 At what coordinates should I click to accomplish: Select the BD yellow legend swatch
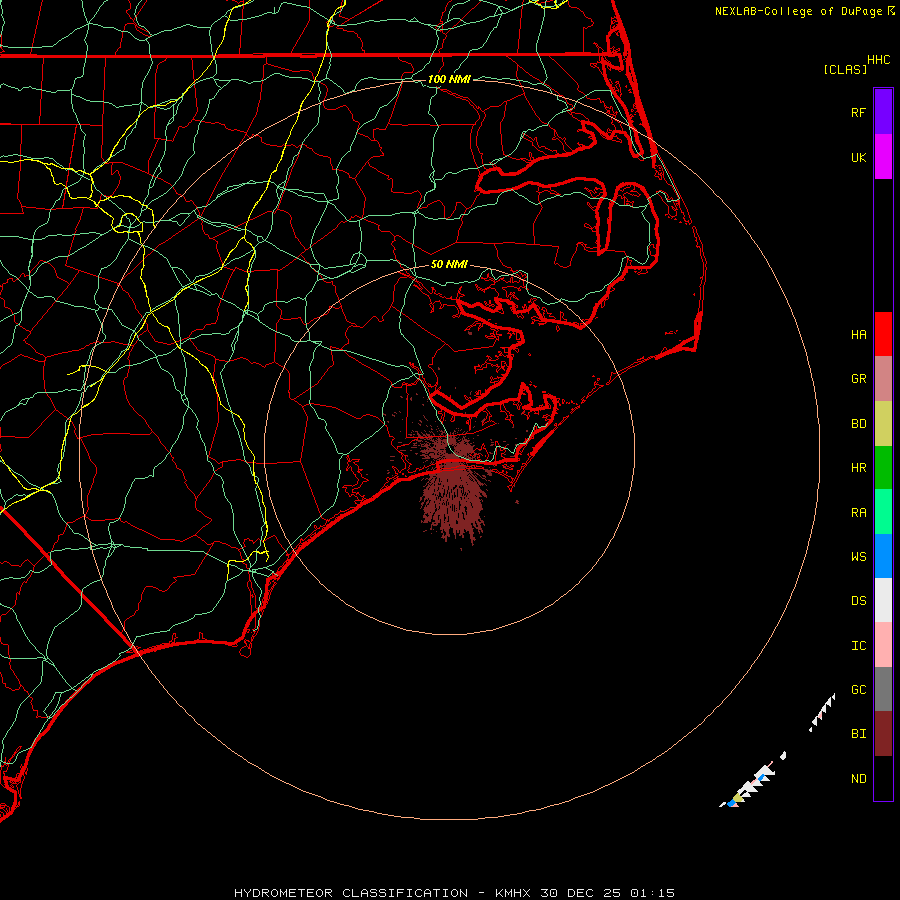[883, 424]
